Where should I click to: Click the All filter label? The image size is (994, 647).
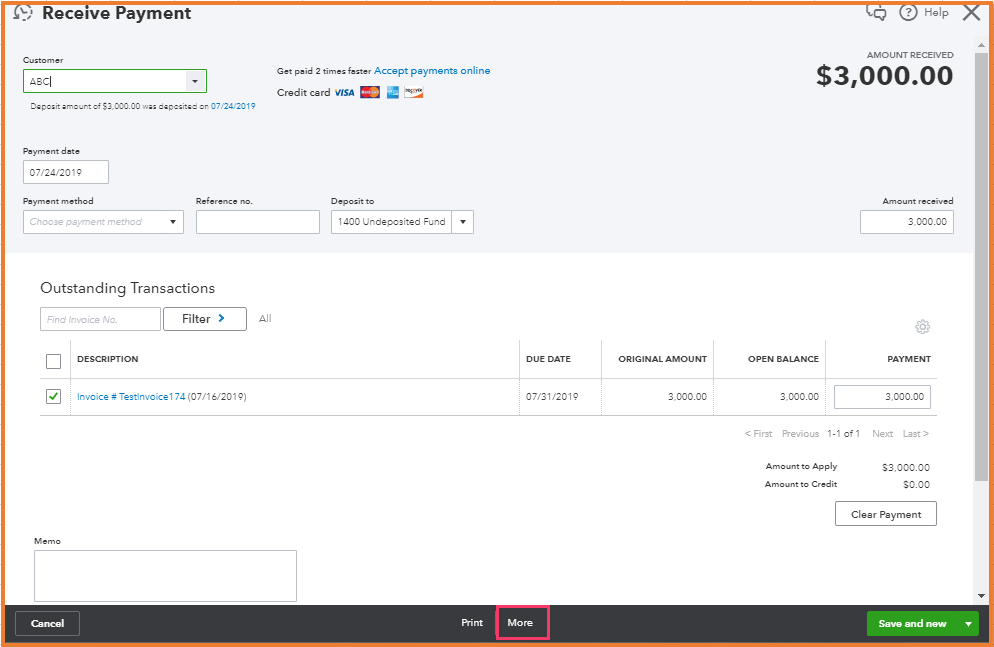tap(265, 319)
